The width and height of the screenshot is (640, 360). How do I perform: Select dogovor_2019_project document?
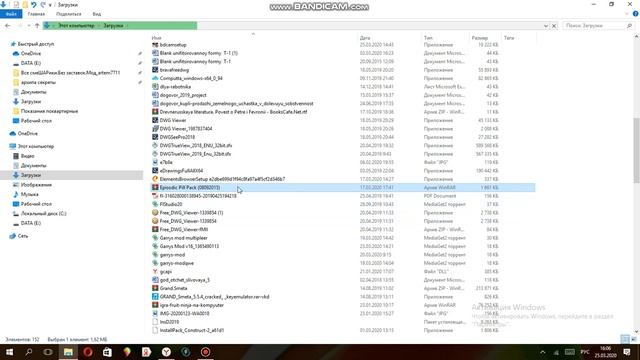(183, 95)
